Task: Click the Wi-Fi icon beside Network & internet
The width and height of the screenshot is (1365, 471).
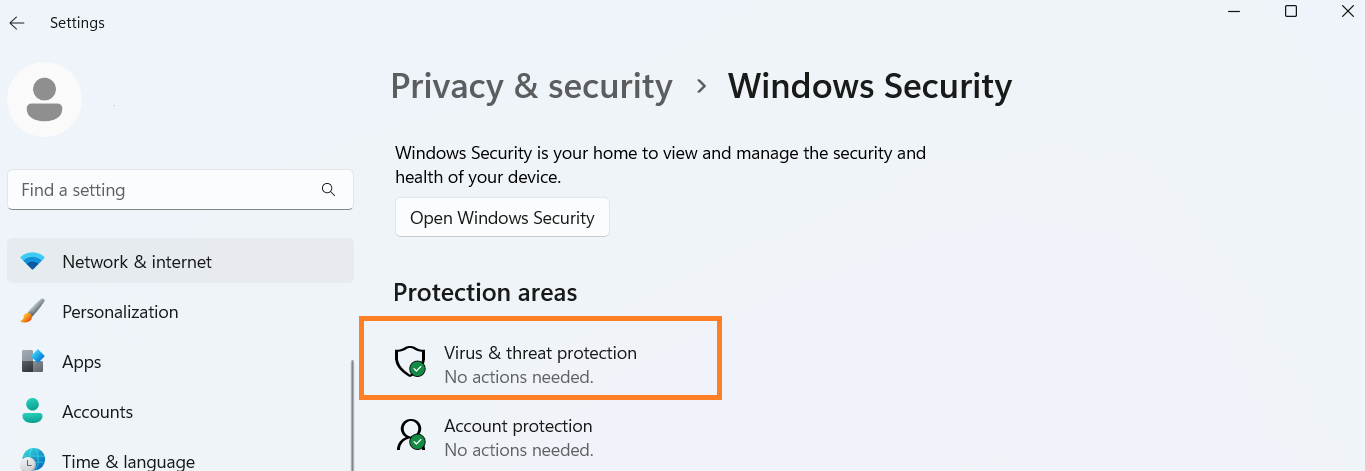Action: pyautogui.click(x=33, y=262)
